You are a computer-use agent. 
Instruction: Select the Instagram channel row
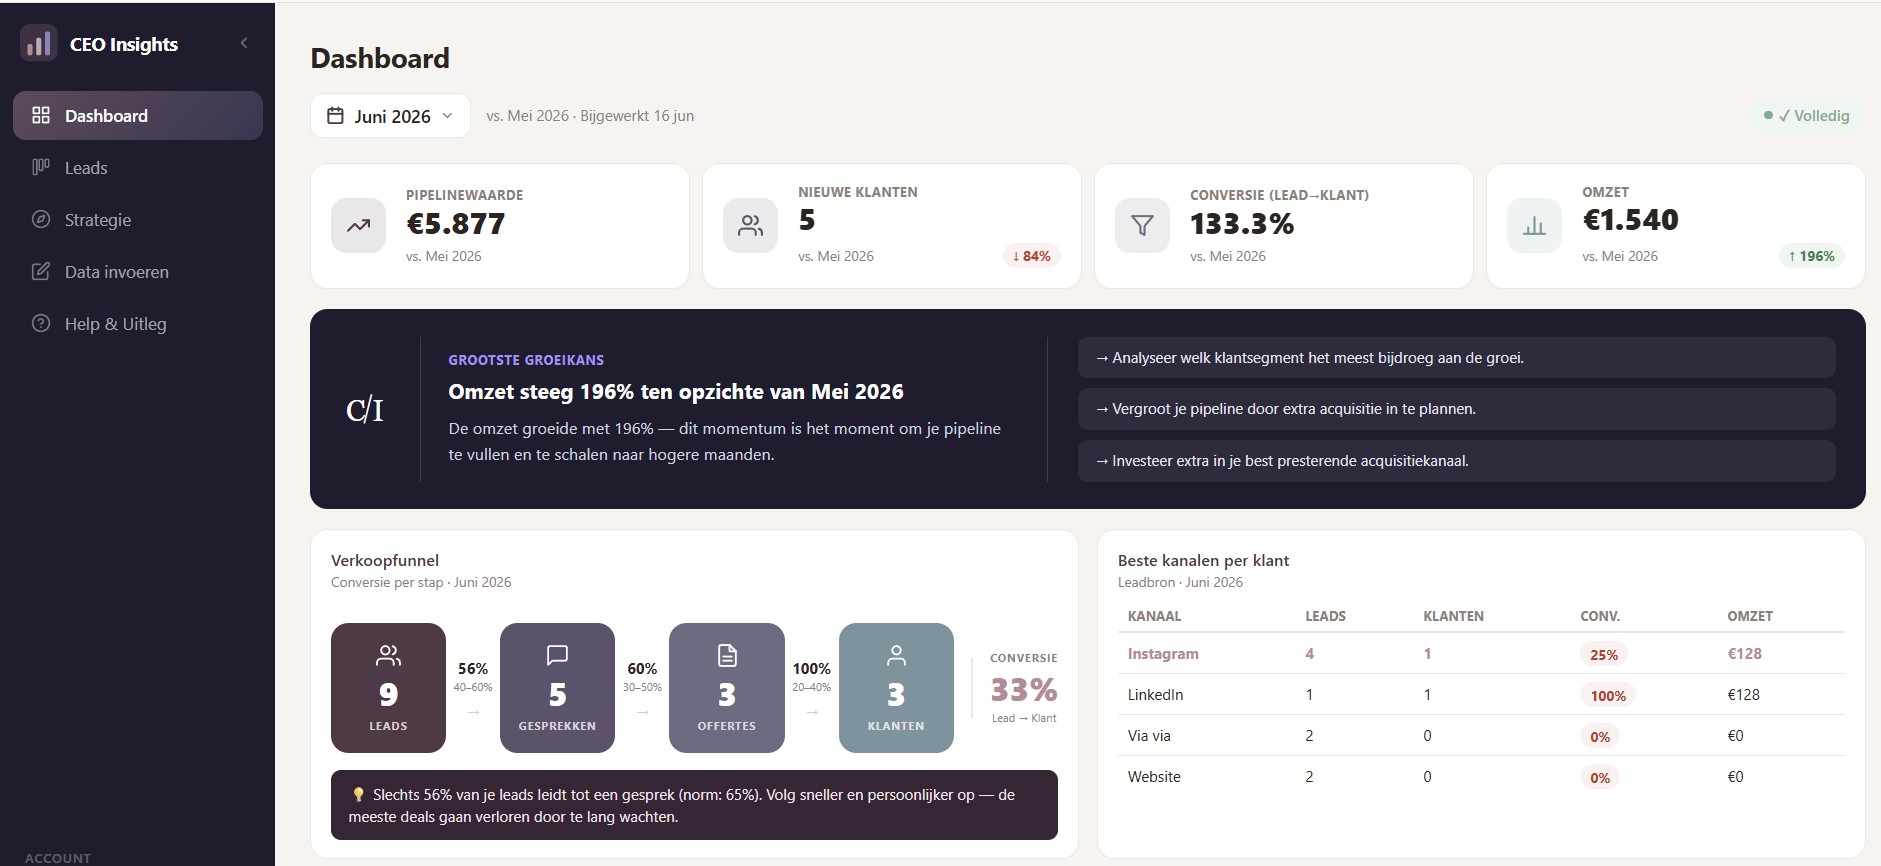pos(1481,654)
